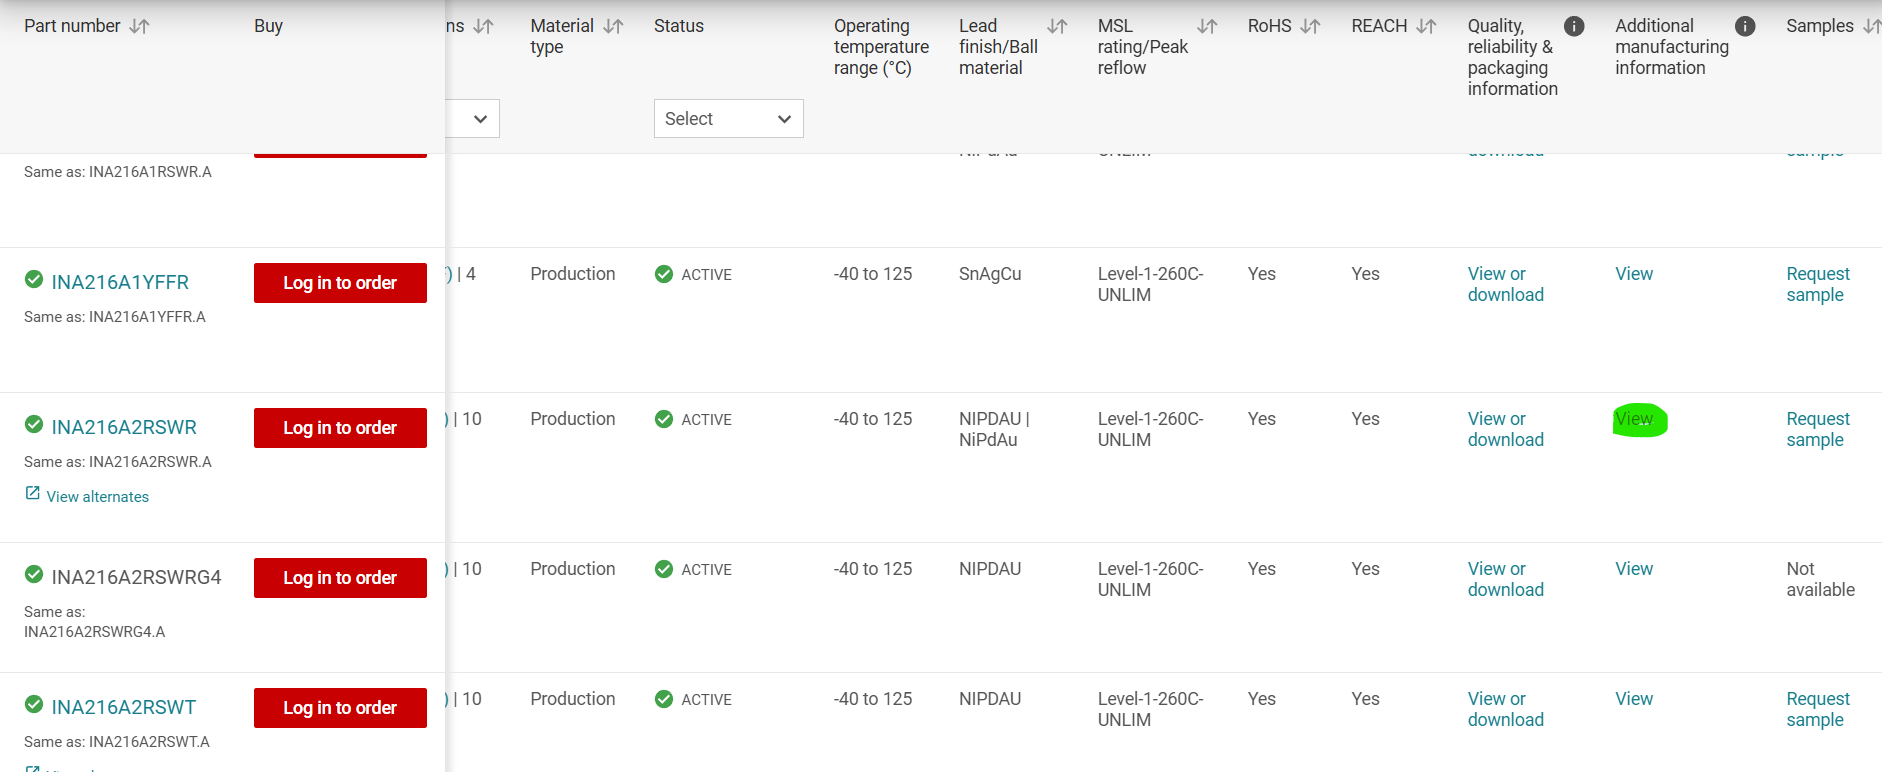The width and height of the screenshot is (1882, 772).
Task: Click INA216A2RSWRG4 part number text
Action: click(136, 577)
